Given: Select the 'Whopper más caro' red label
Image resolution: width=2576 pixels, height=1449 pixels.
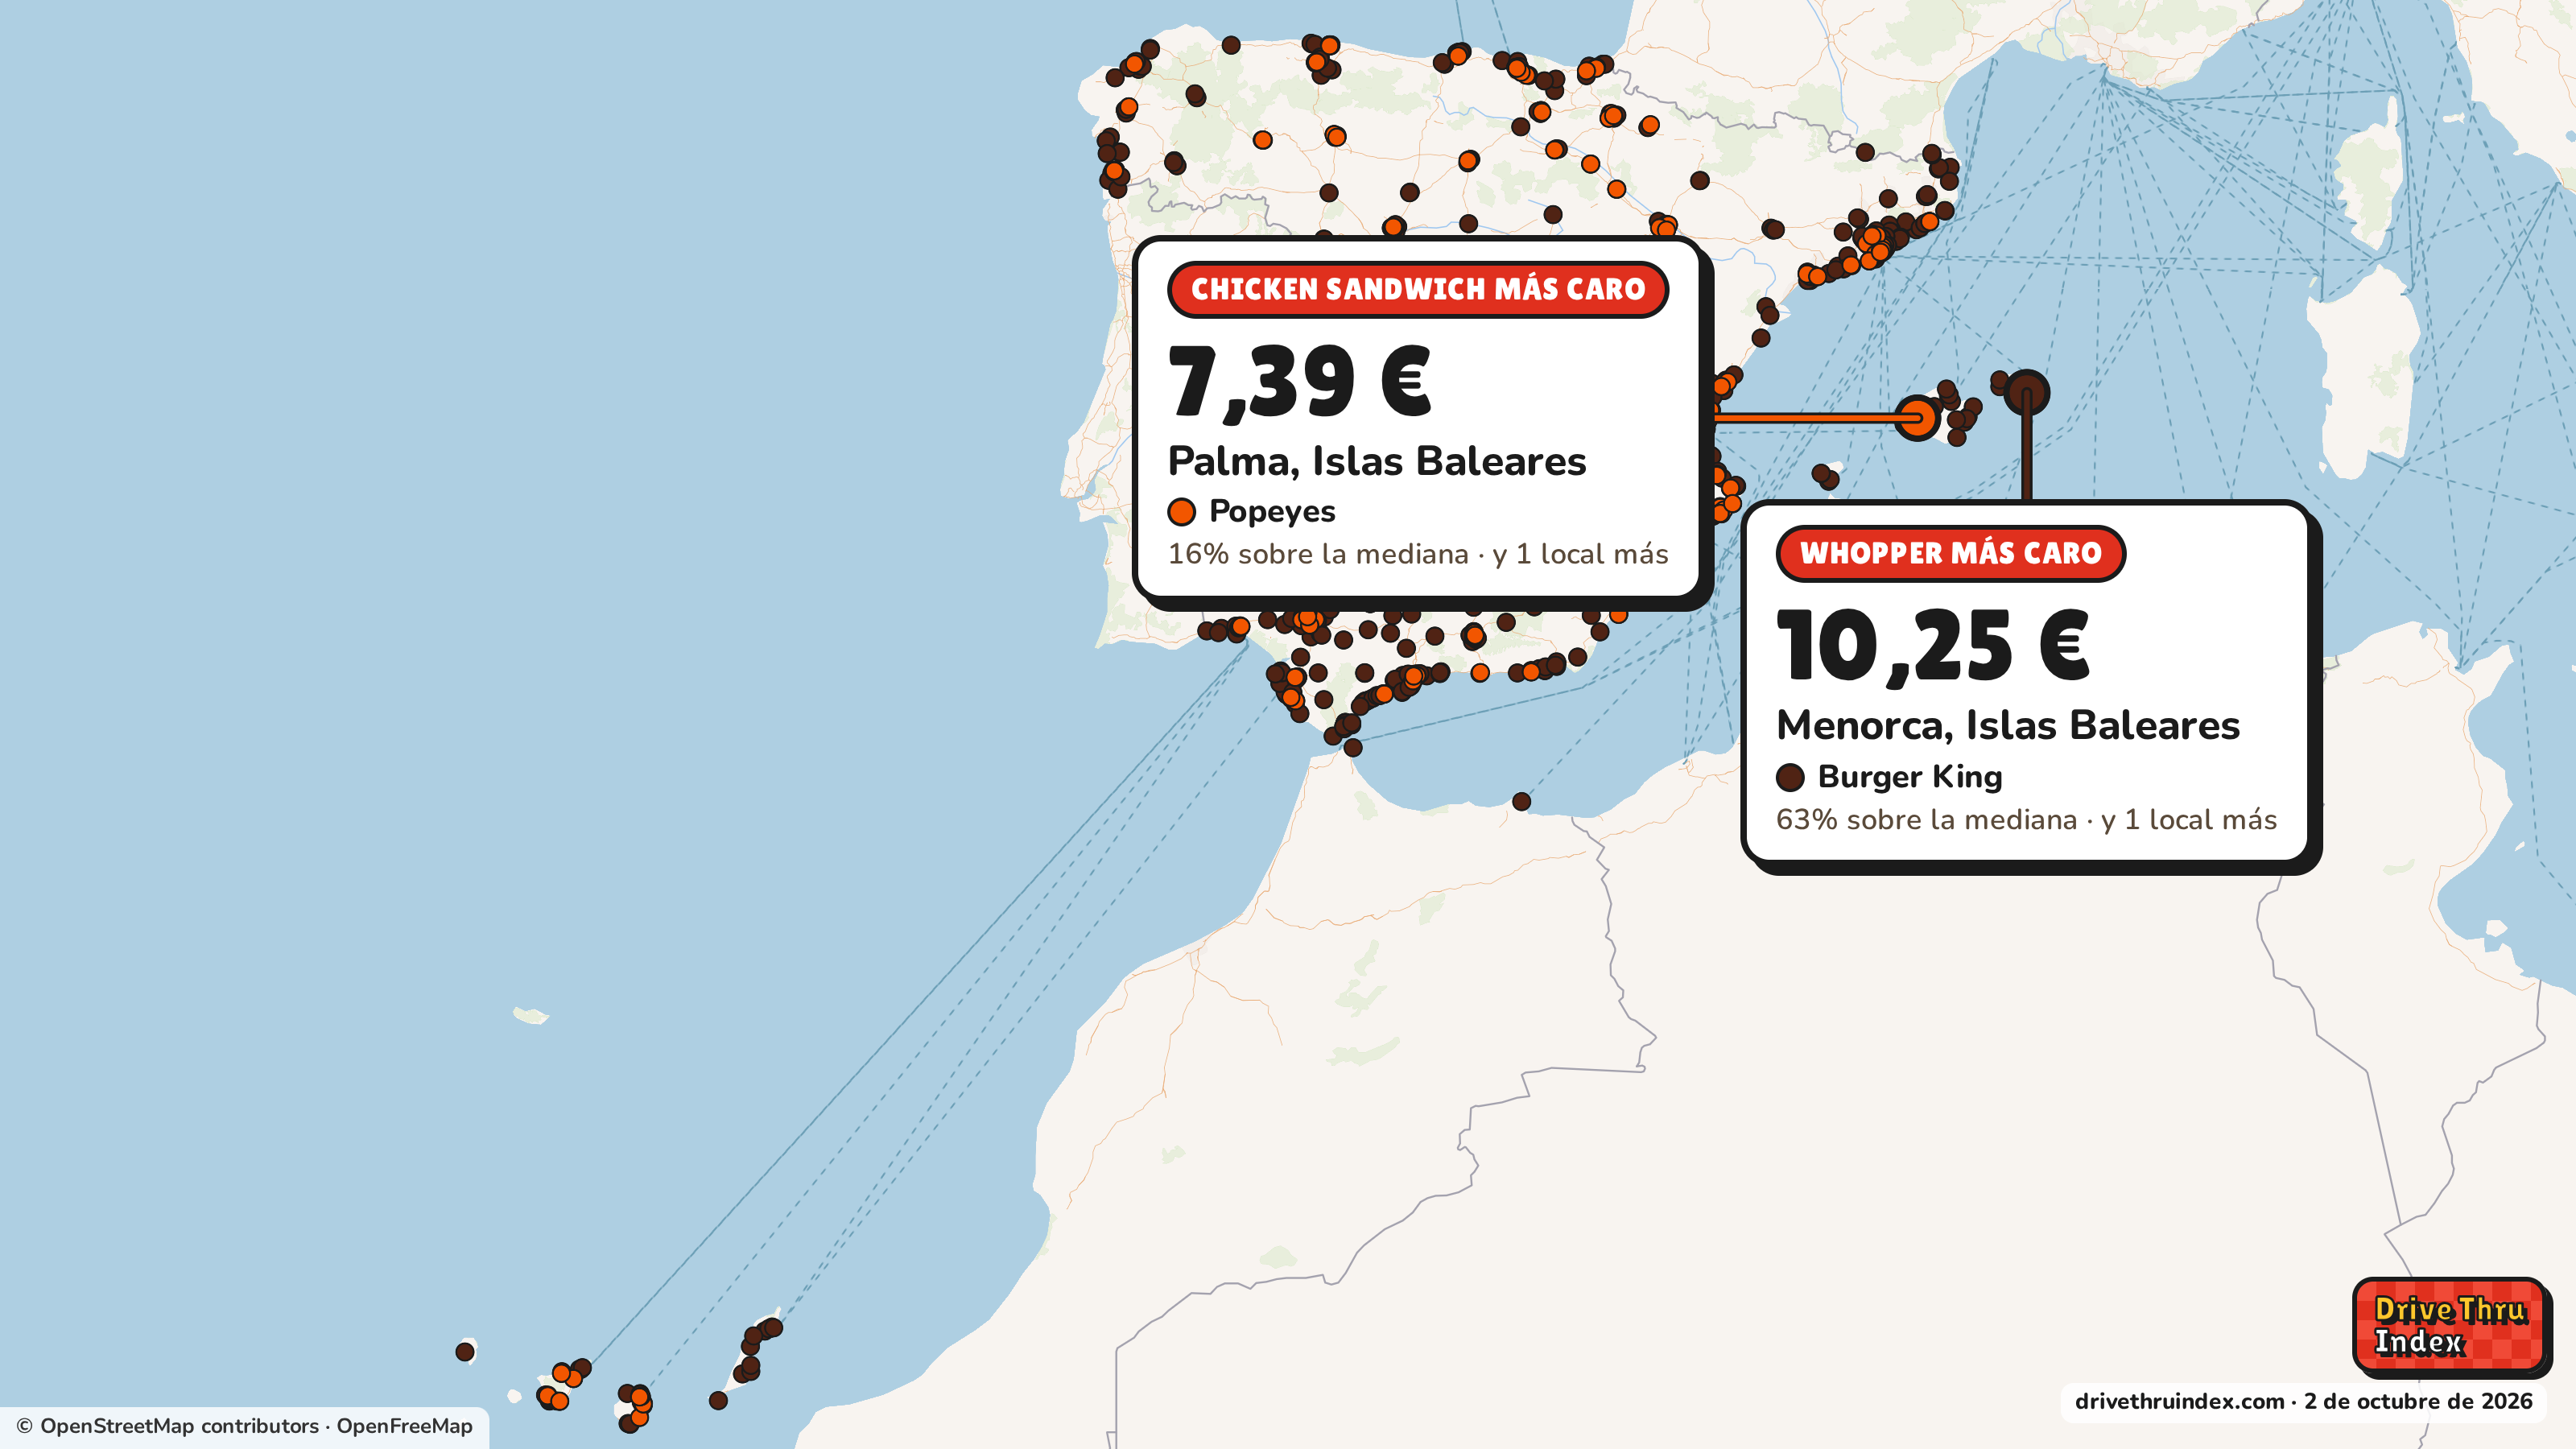Looking at the screenshot, I should tap(1950, 553).
